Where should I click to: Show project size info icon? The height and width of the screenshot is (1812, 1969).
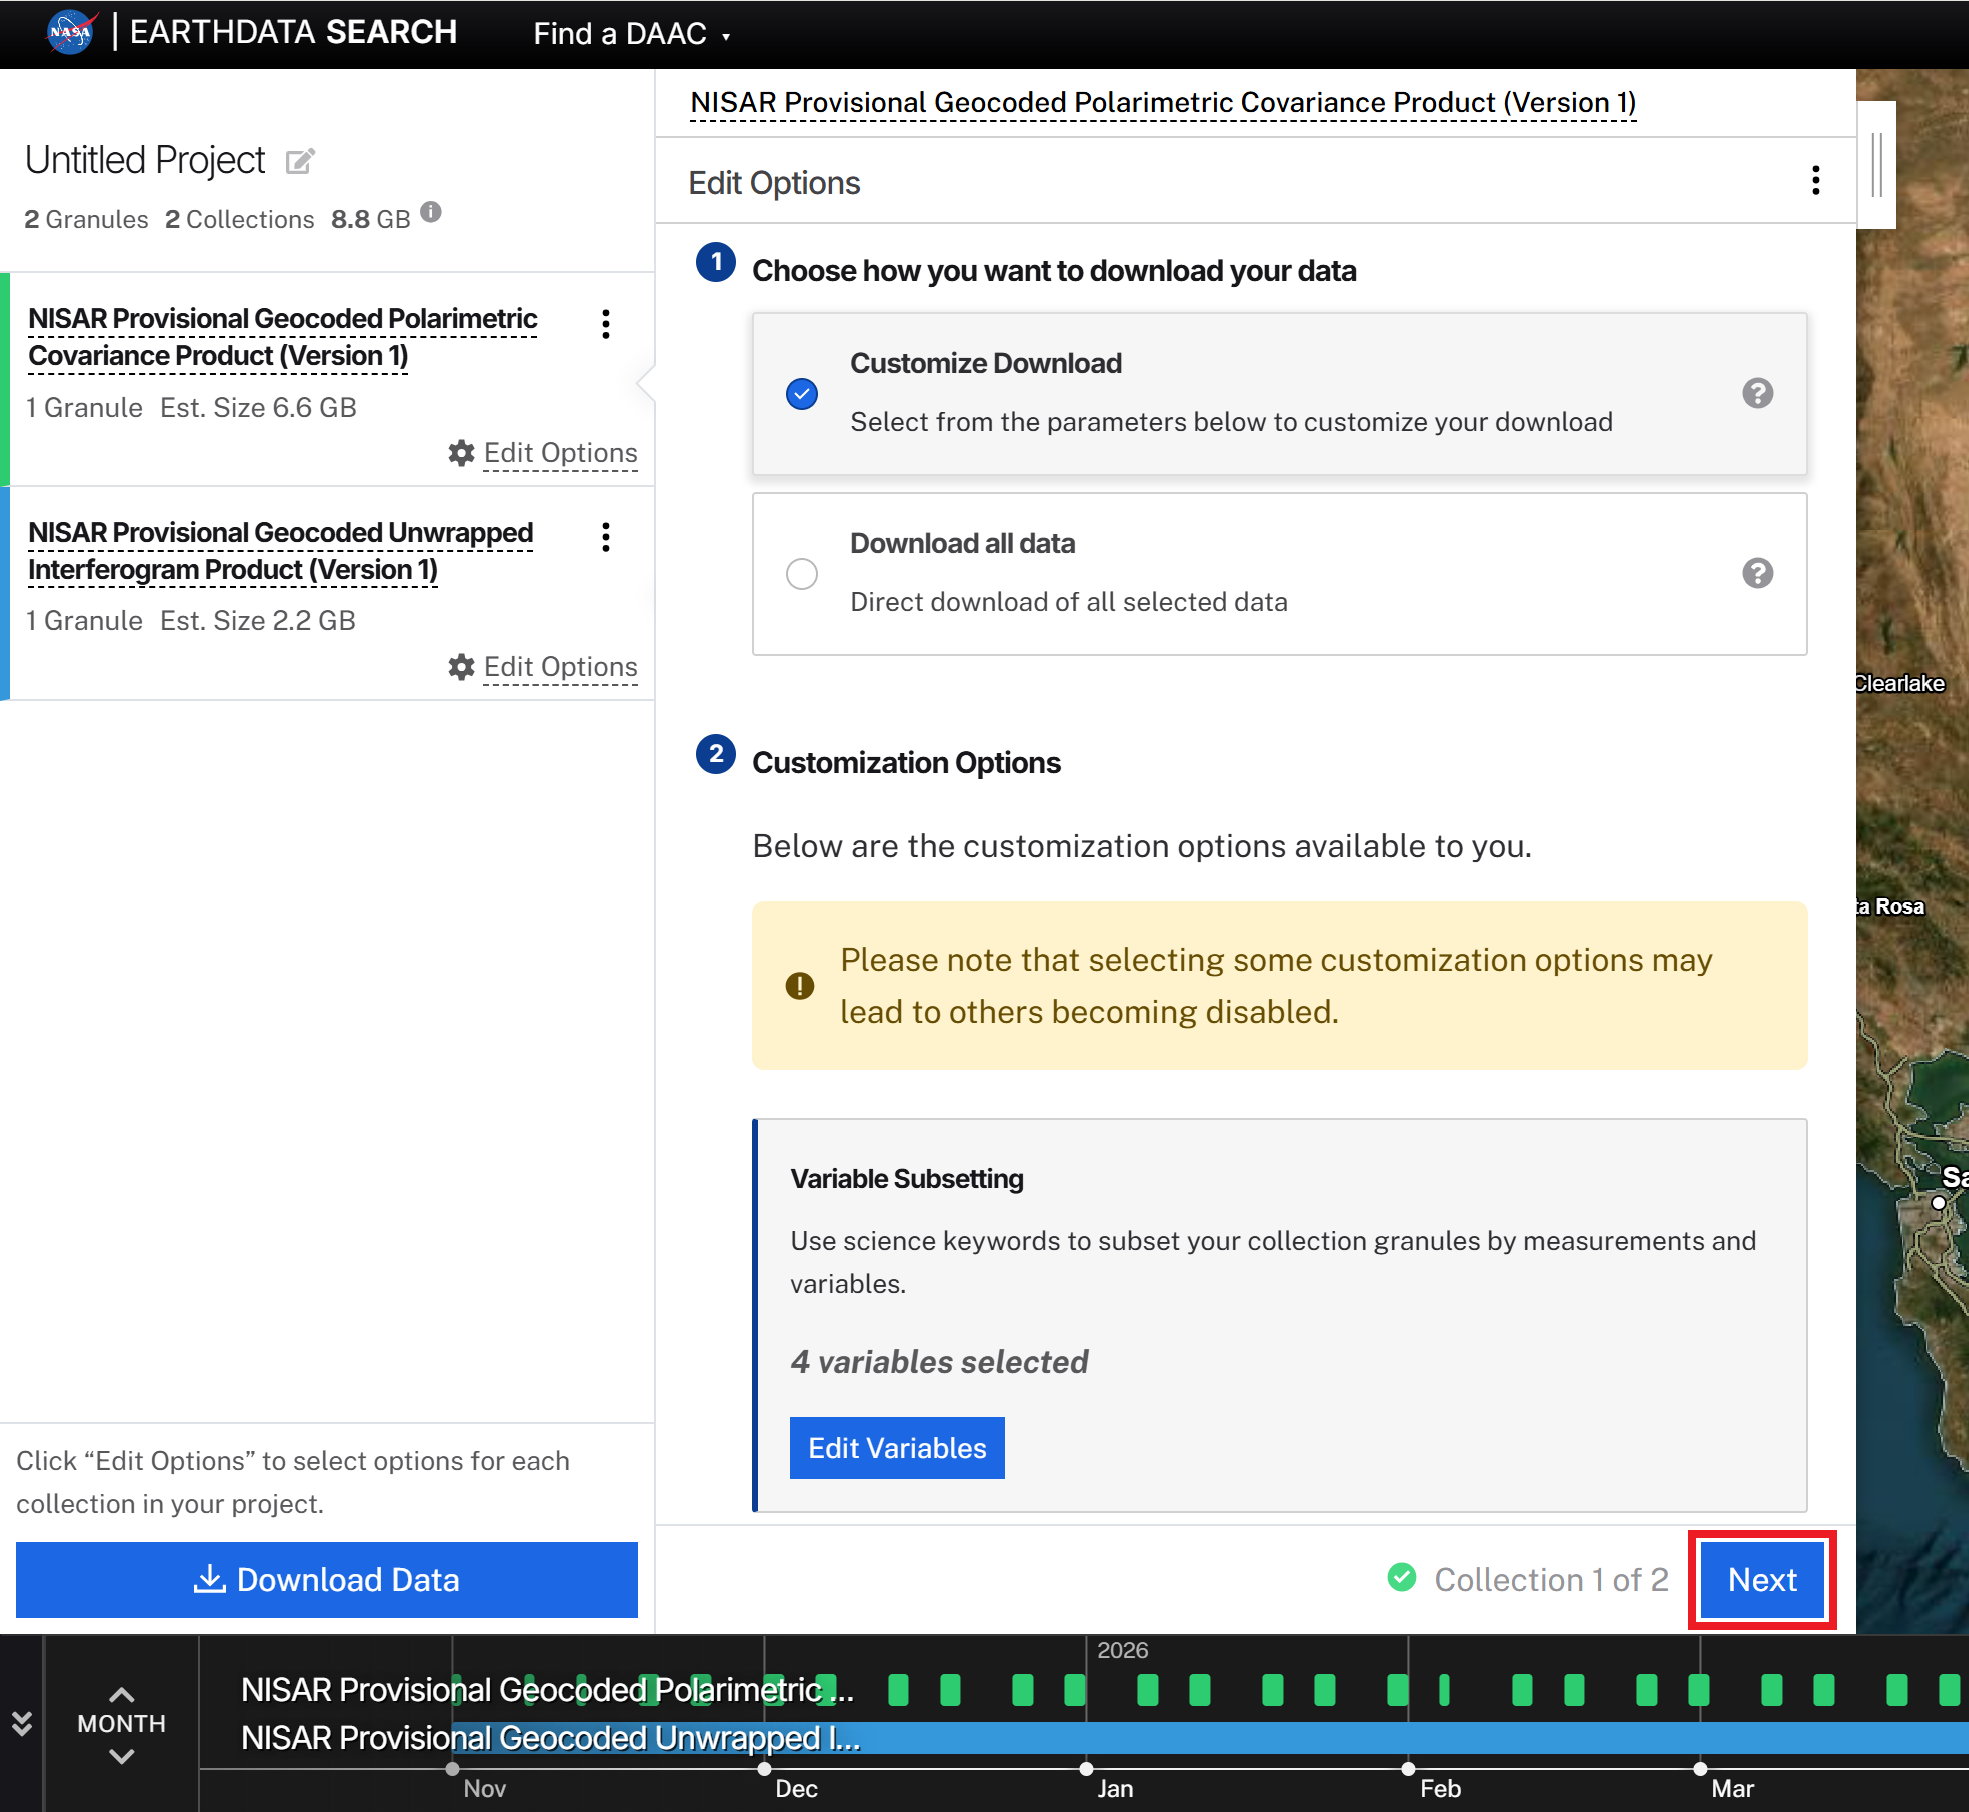(431, 212)
